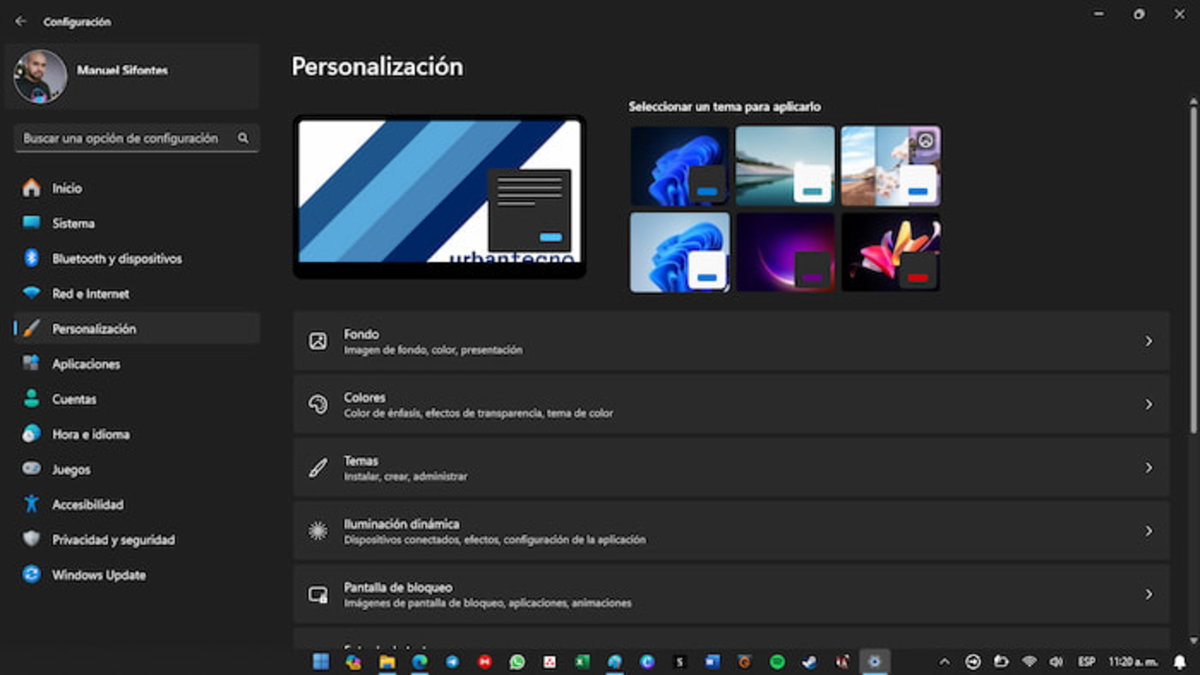
Task: Click the Fondo picture icon
Action: pyautogui.click(x=318, y=341)
